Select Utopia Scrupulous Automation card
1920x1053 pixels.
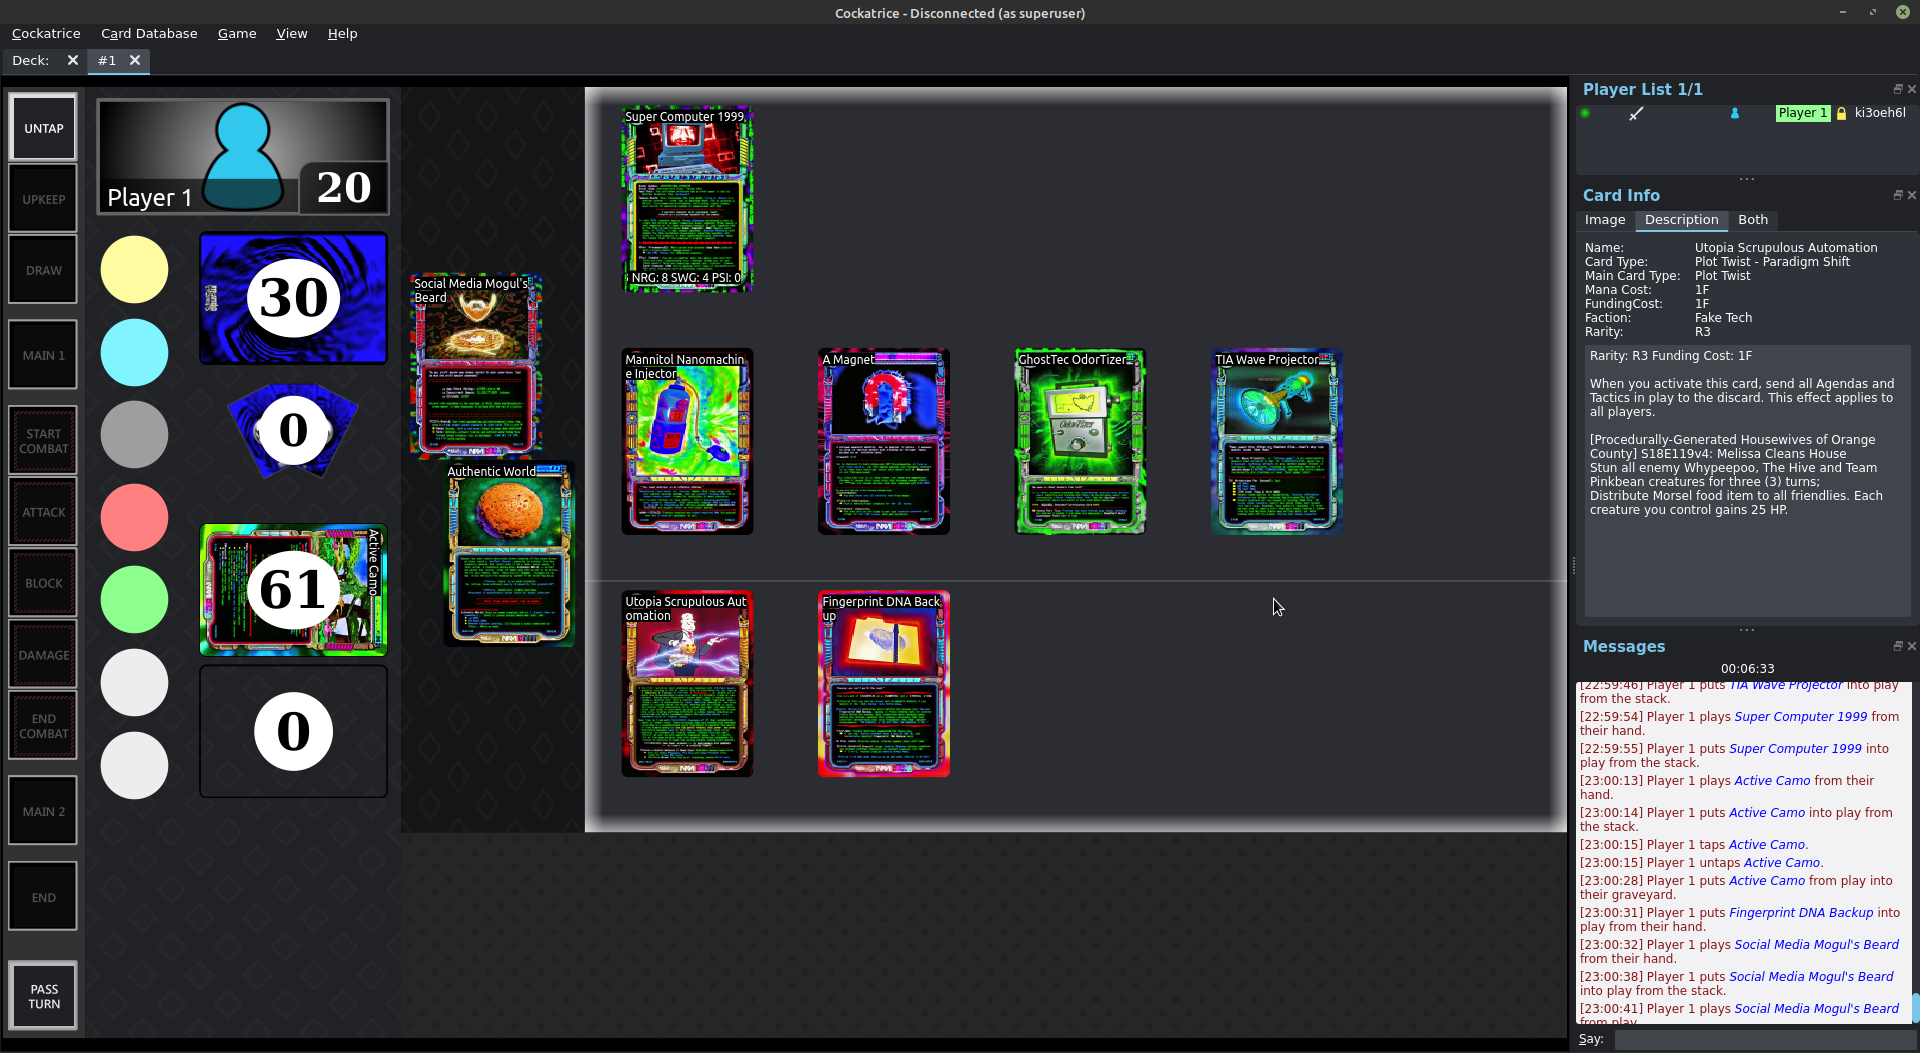687,683
